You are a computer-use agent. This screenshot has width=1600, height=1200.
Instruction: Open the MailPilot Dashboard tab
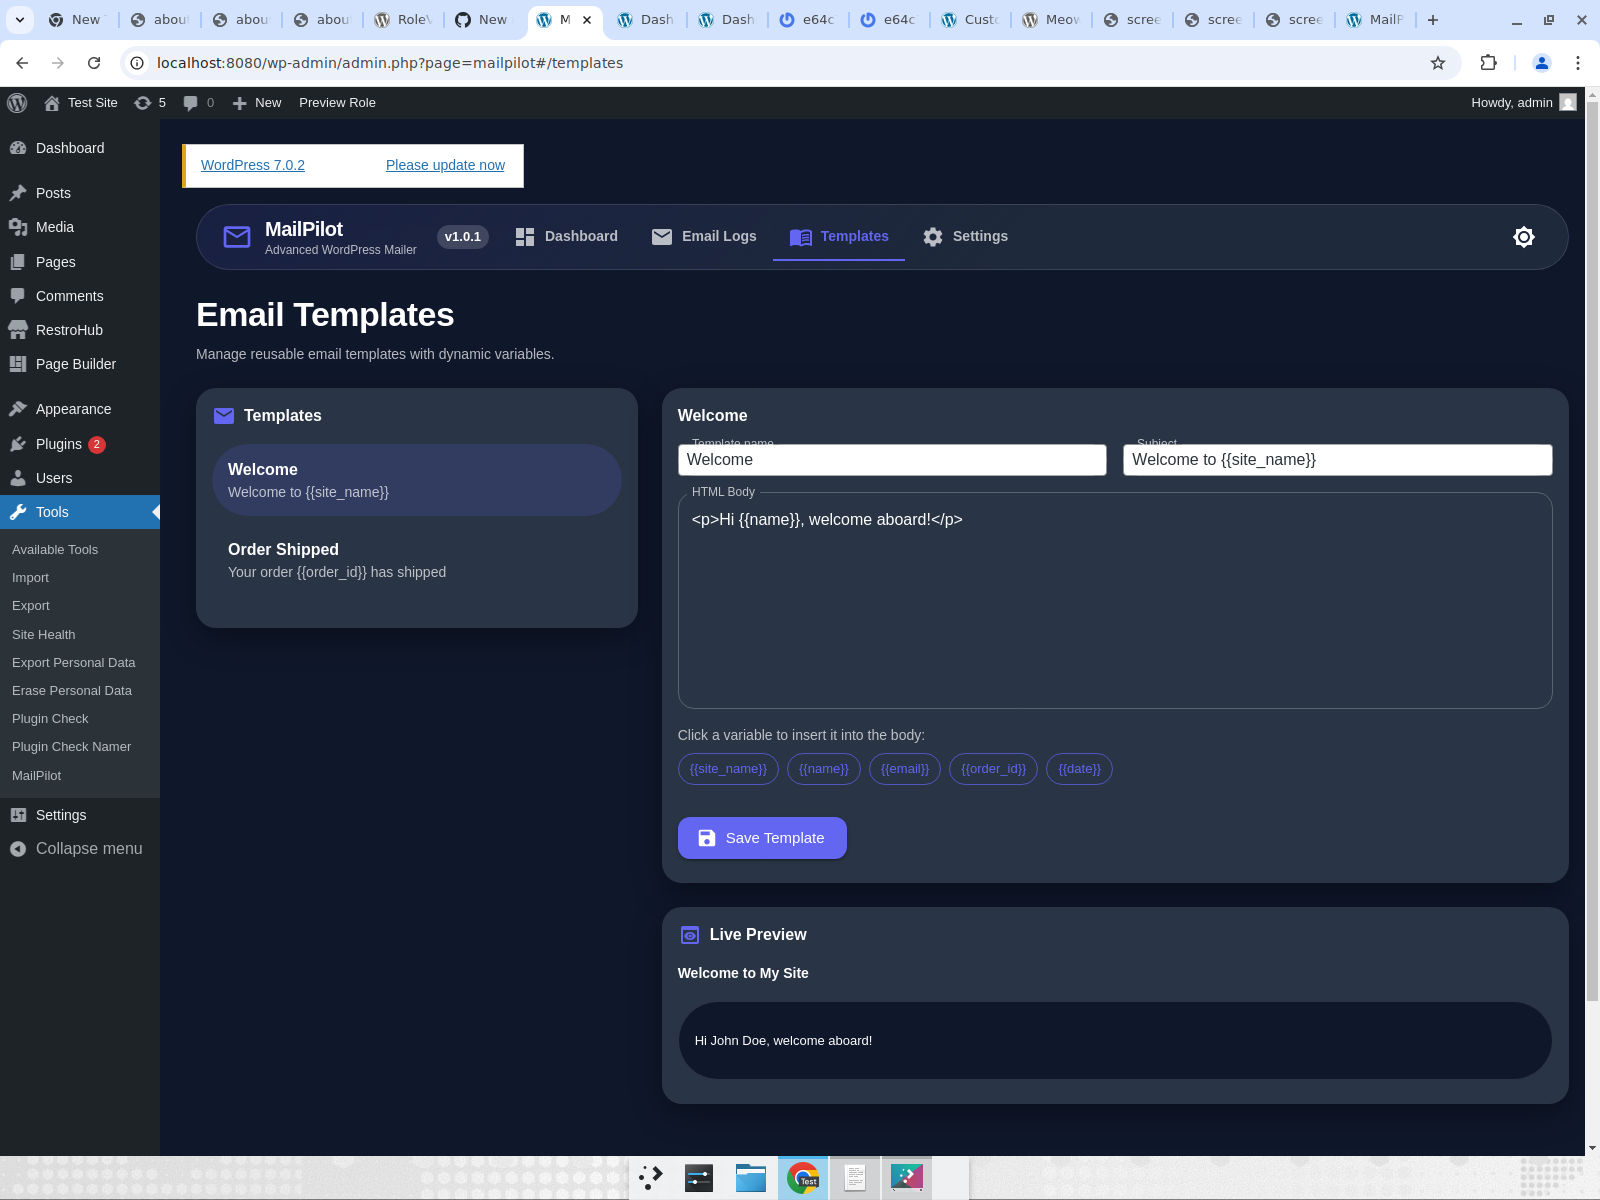pos(566,237)
